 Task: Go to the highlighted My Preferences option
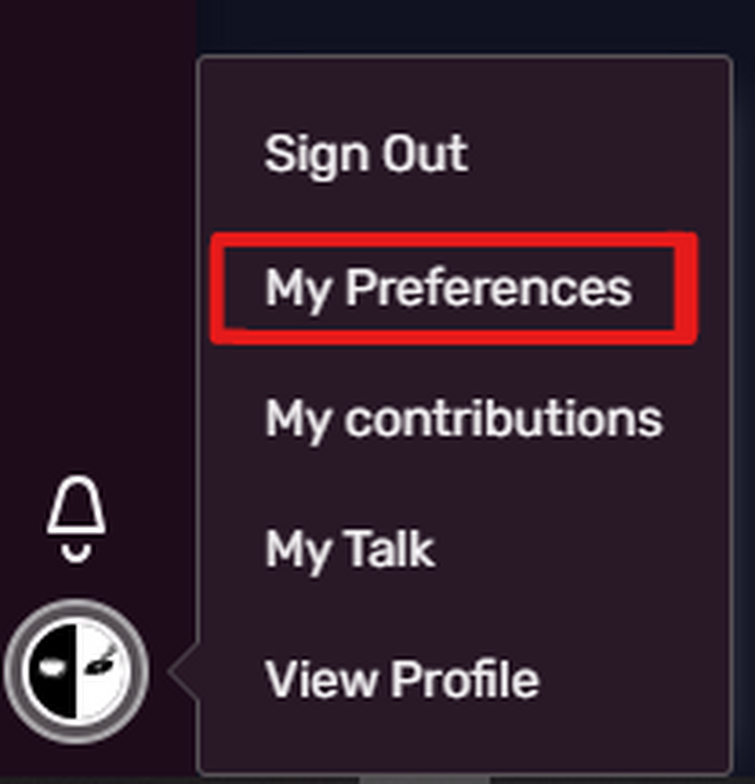pyautogui.click(x=448, y=288)
